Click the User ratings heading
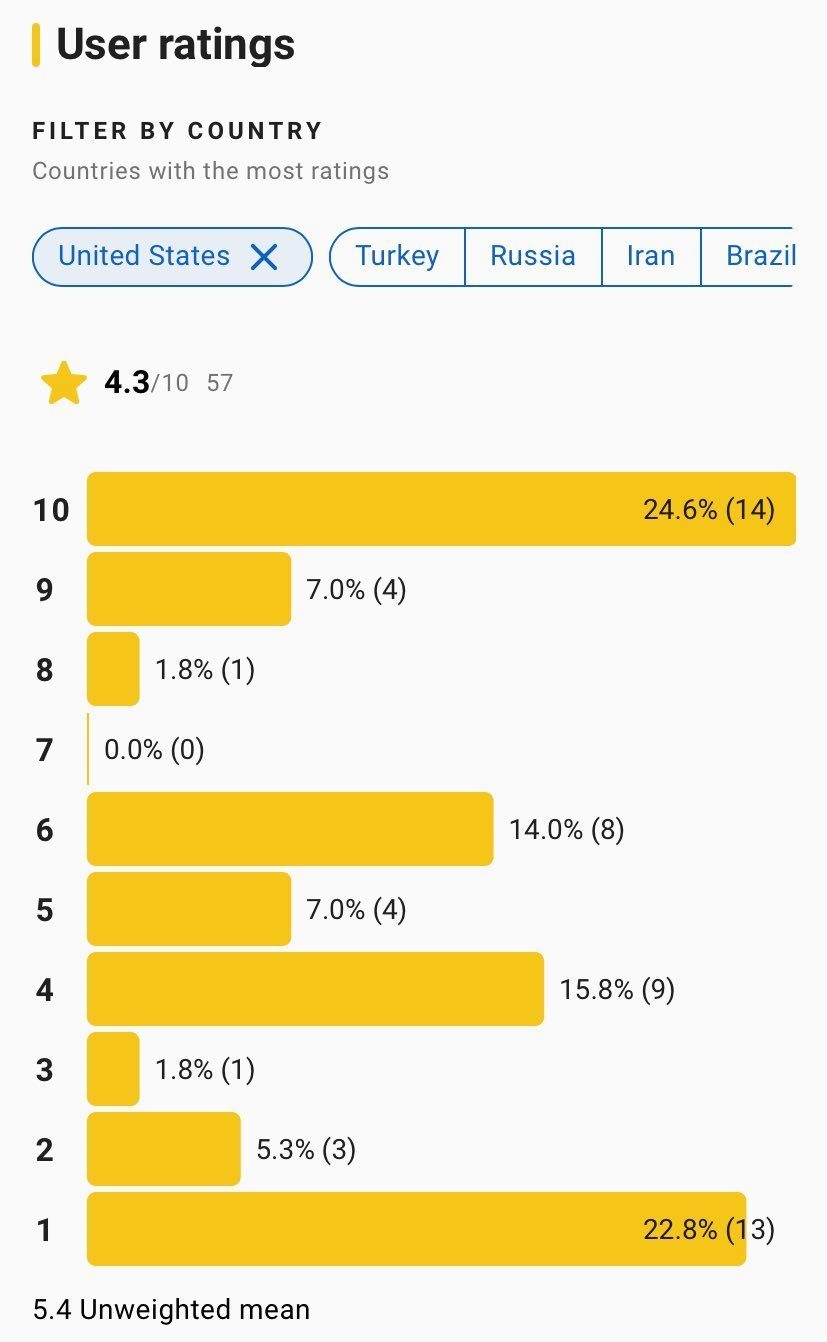The height and width of the screenshot is (1342, 827). tap(175, 45)
